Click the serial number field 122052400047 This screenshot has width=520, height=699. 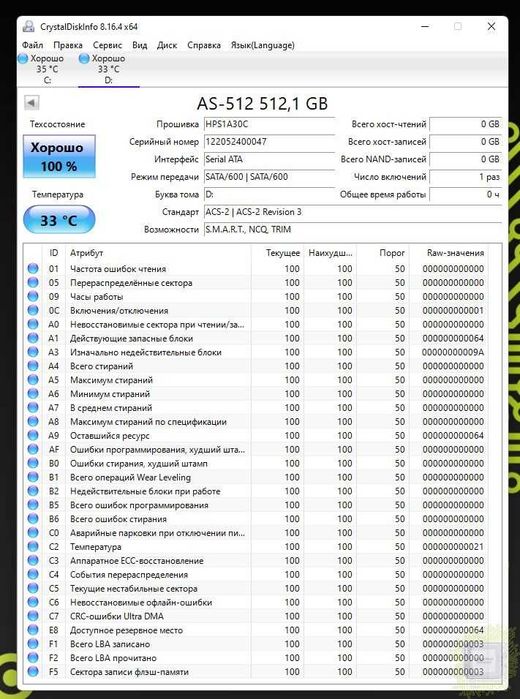coord(269,142)
